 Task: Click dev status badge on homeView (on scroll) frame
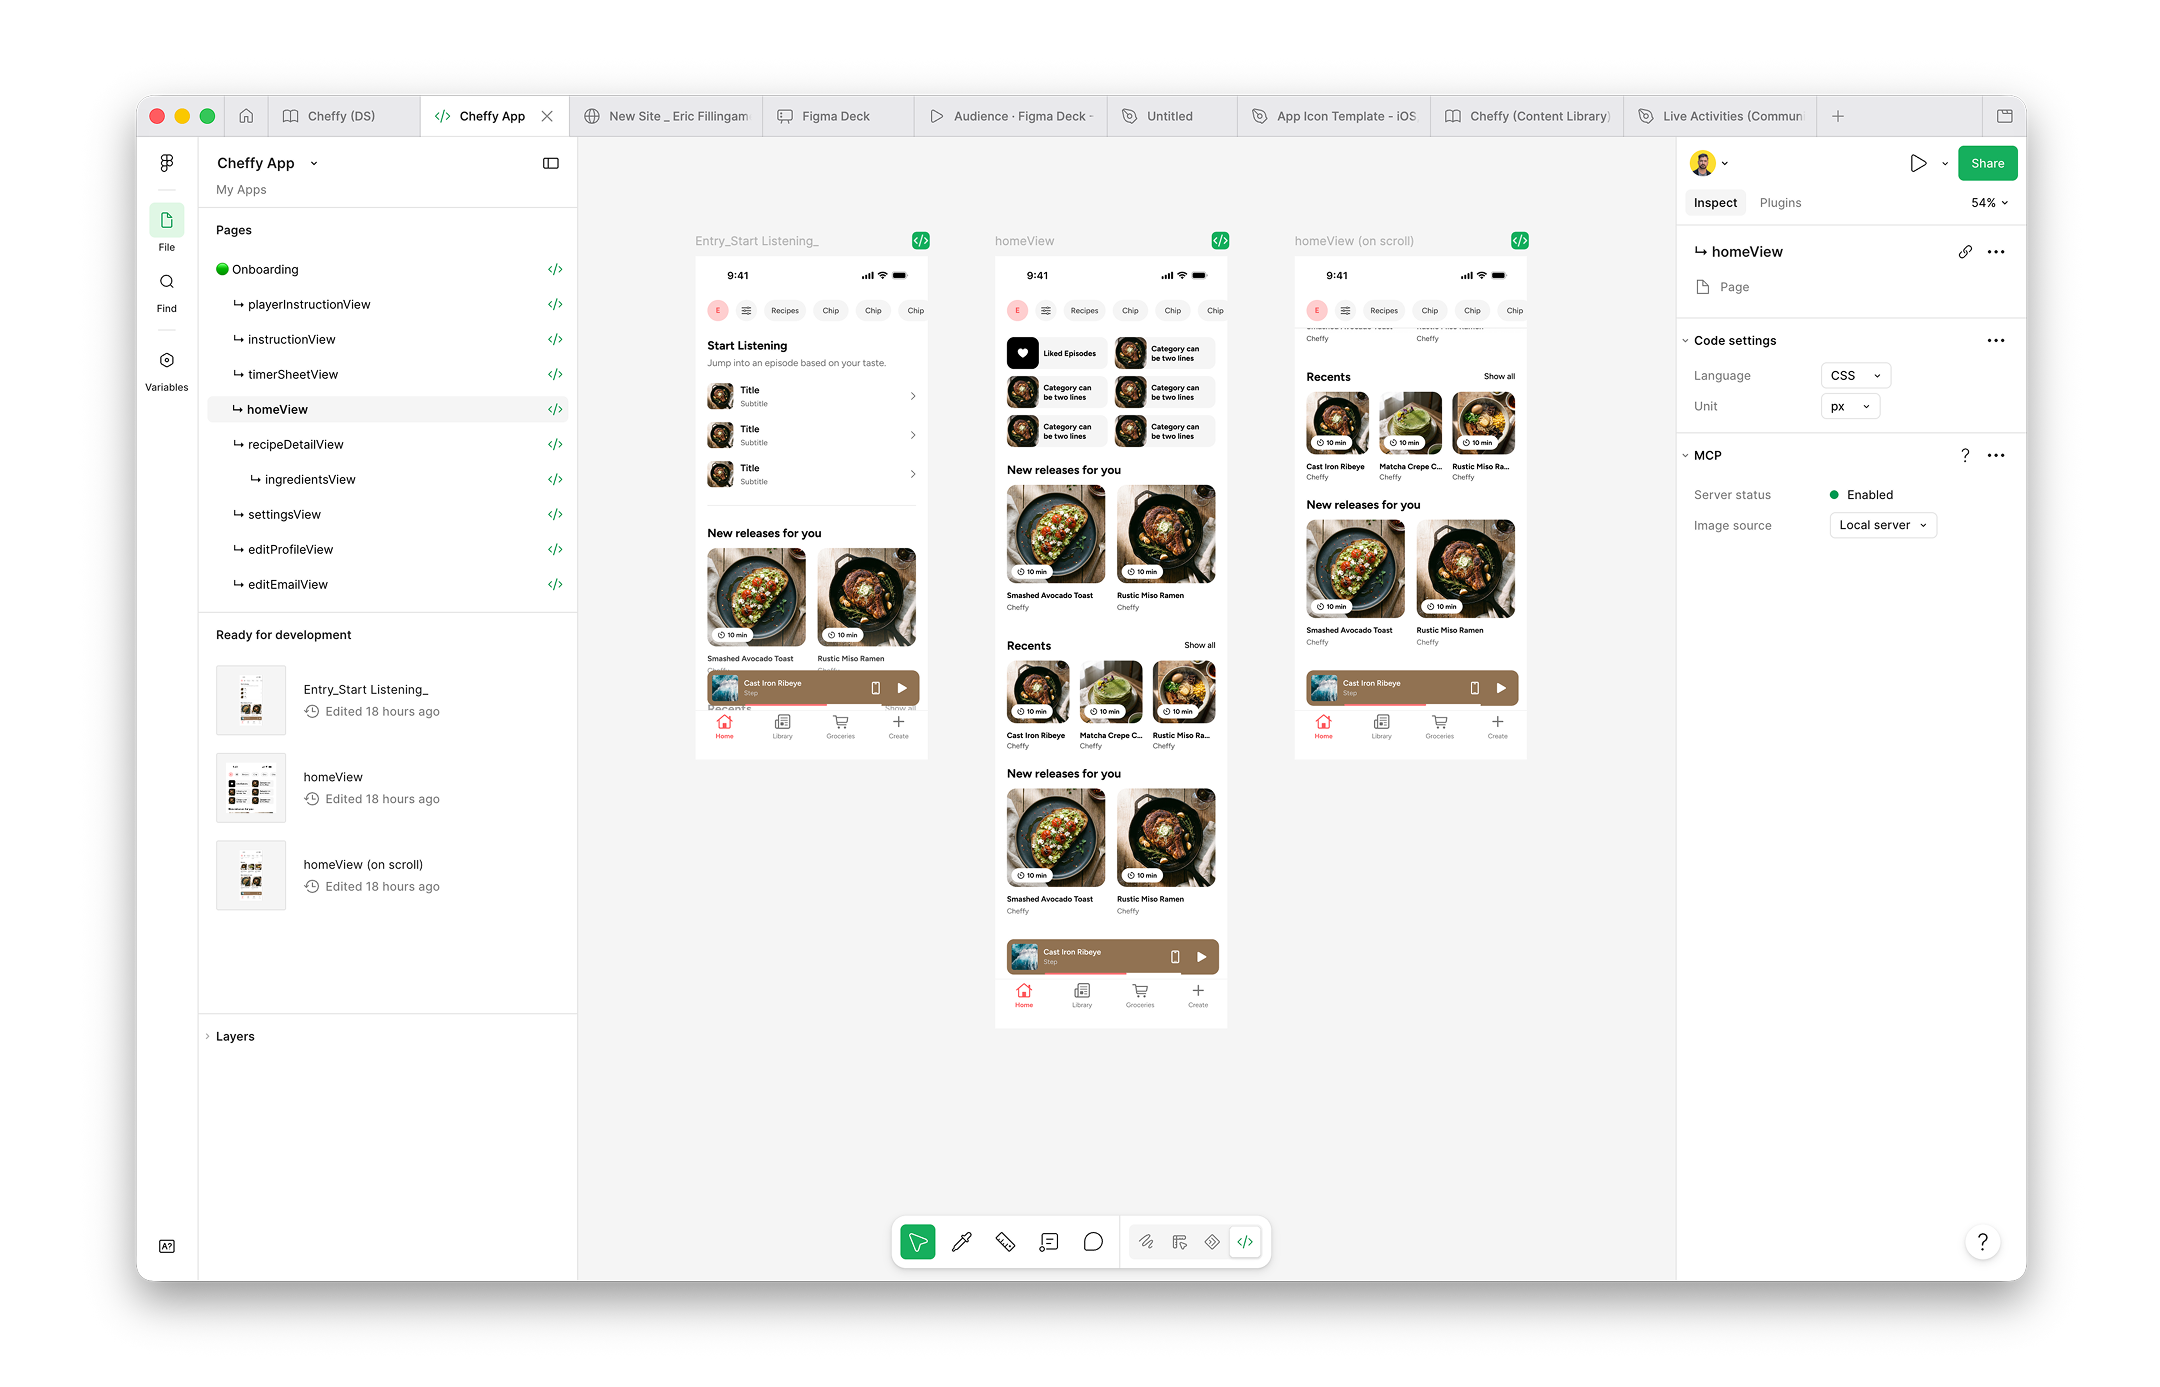[1520, 241]
